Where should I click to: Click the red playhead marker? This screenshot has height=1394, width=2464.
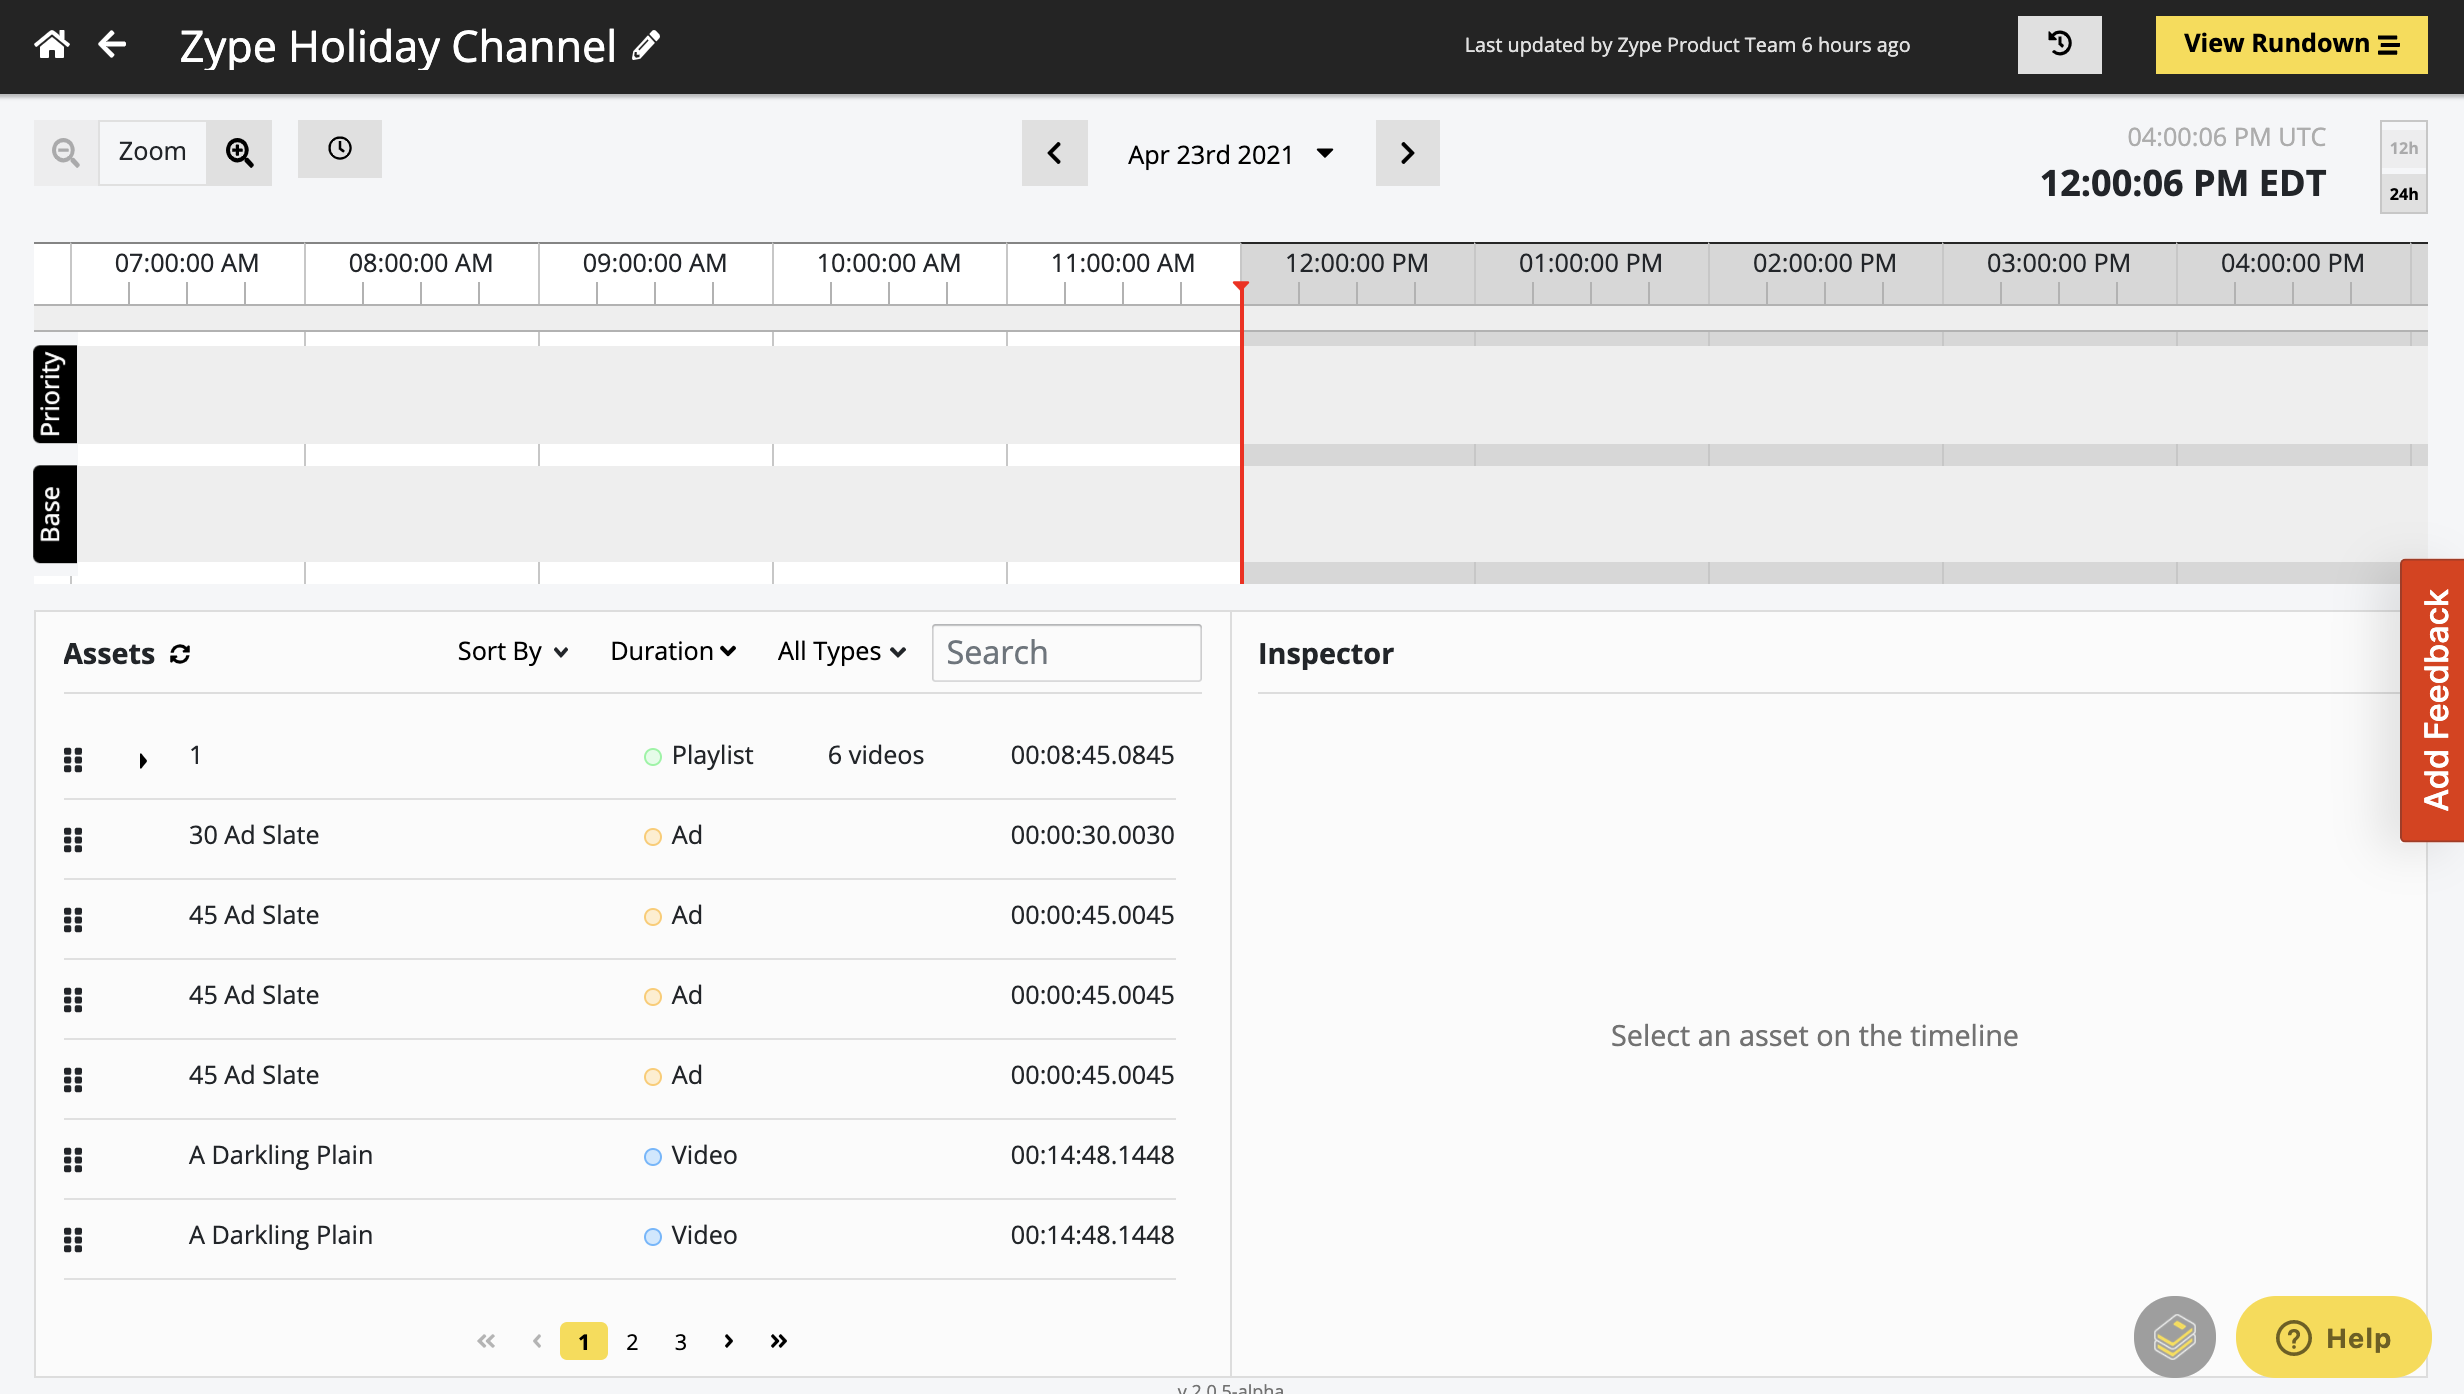pos(1241,287)
